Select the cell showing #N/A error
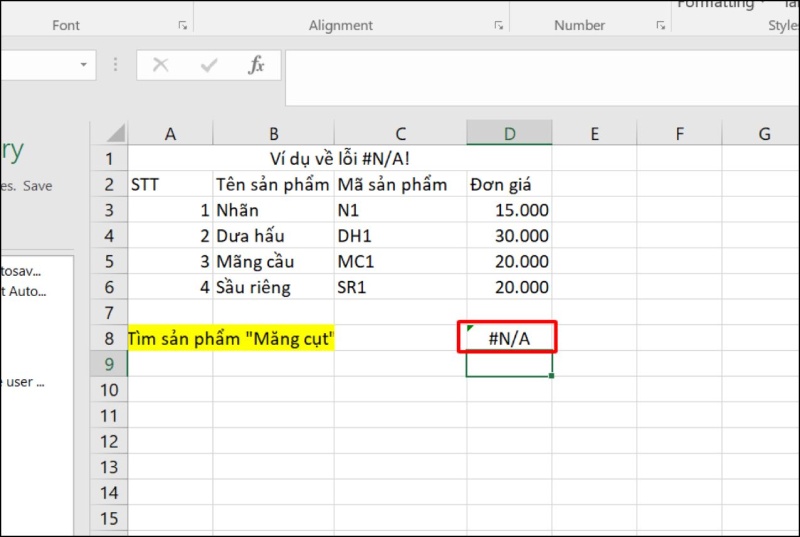 click(509, 338)
